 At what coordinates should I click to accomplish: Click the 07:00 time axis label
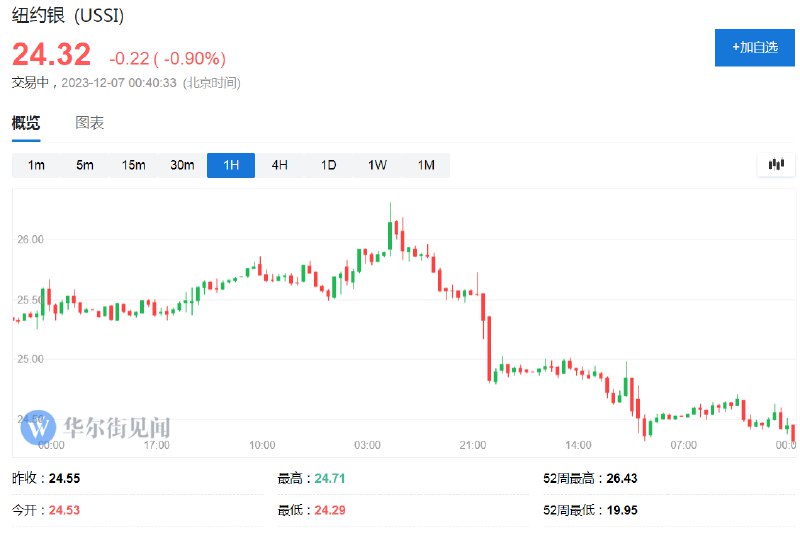click(683, 445)
